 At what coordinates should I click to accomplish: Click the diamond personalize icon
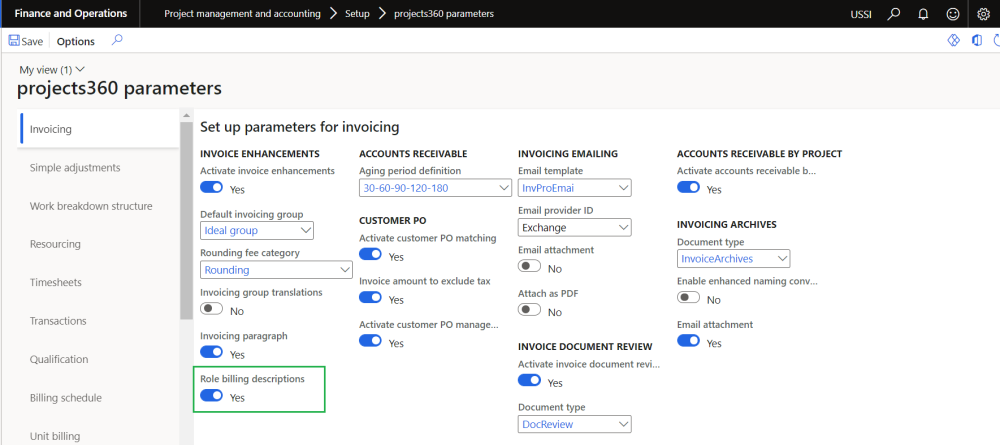tap(953, 41)
